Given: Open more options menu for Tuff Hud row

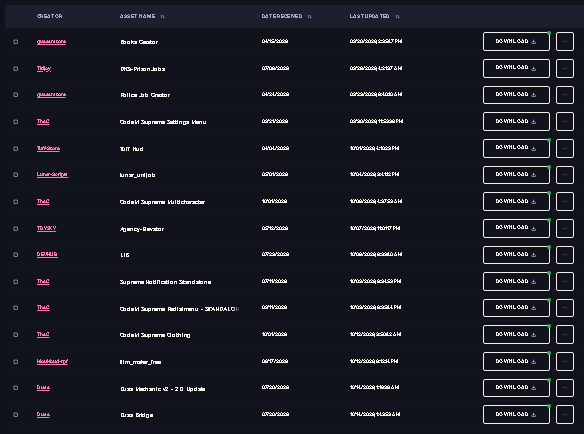Looking at the screenshot, I should (565, 148).
